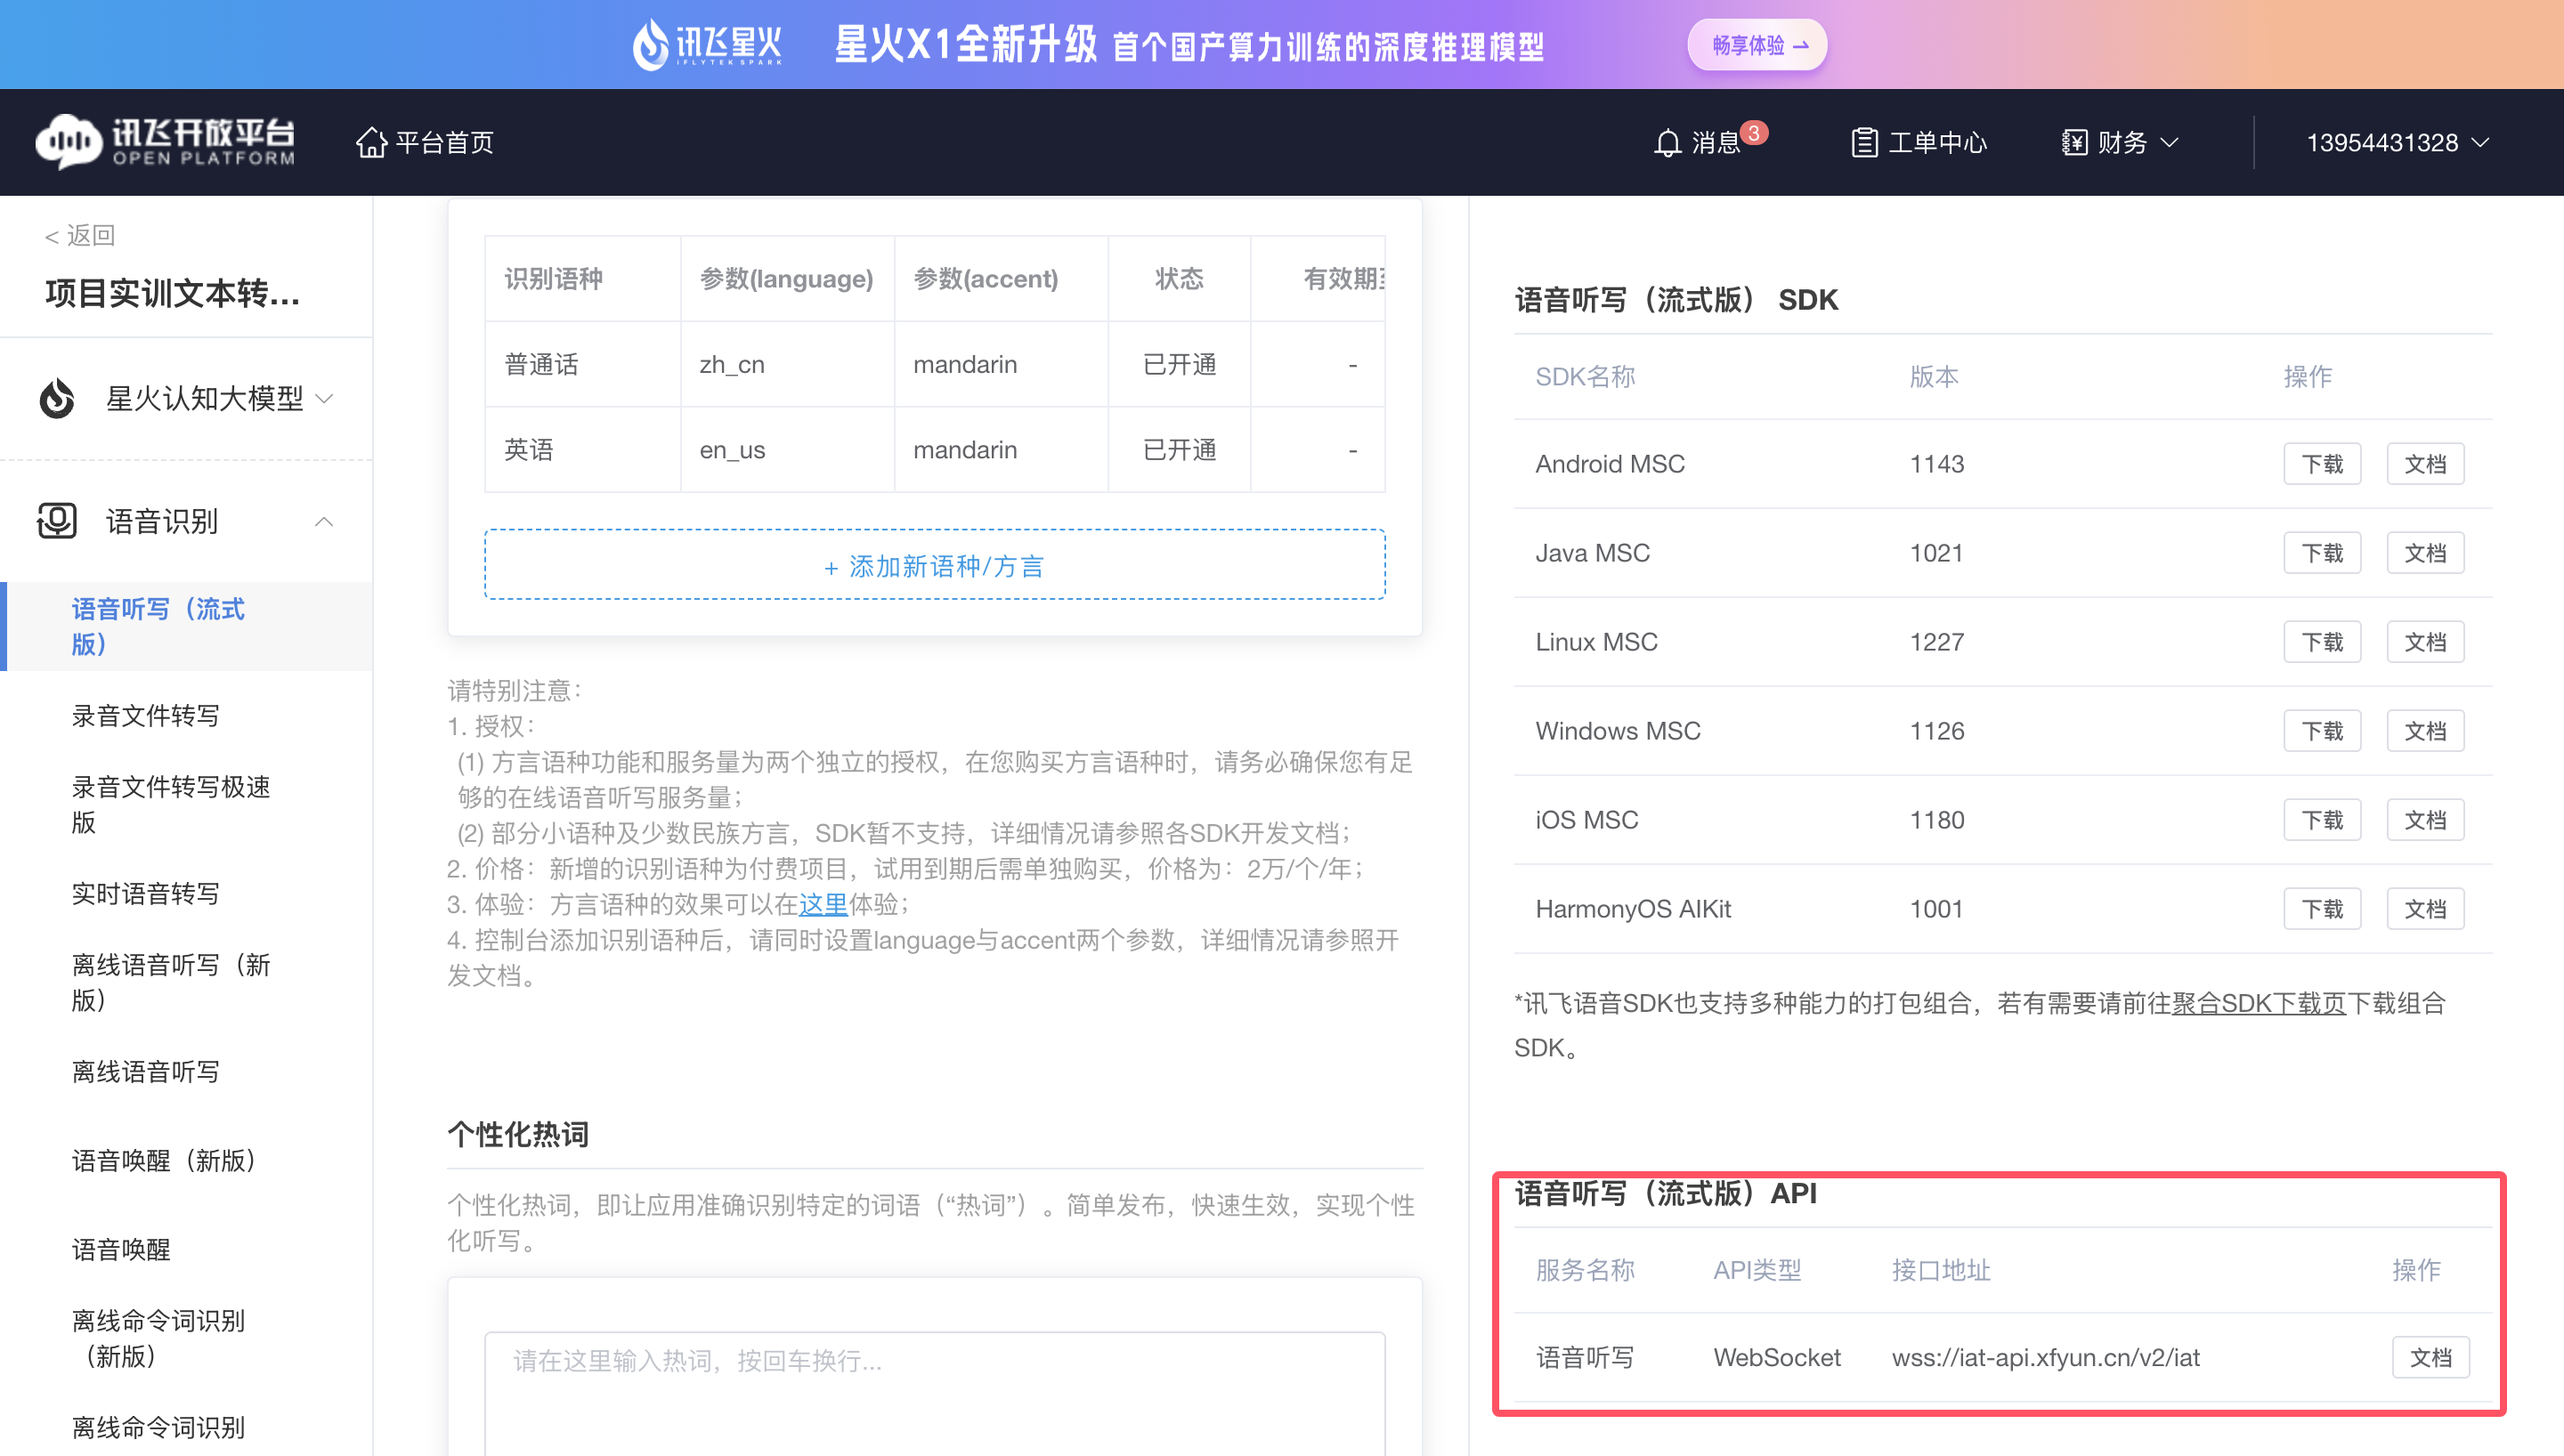Download the iOS MSC SDK
Screen dimensions: 2564x1456
point(2322,820)
